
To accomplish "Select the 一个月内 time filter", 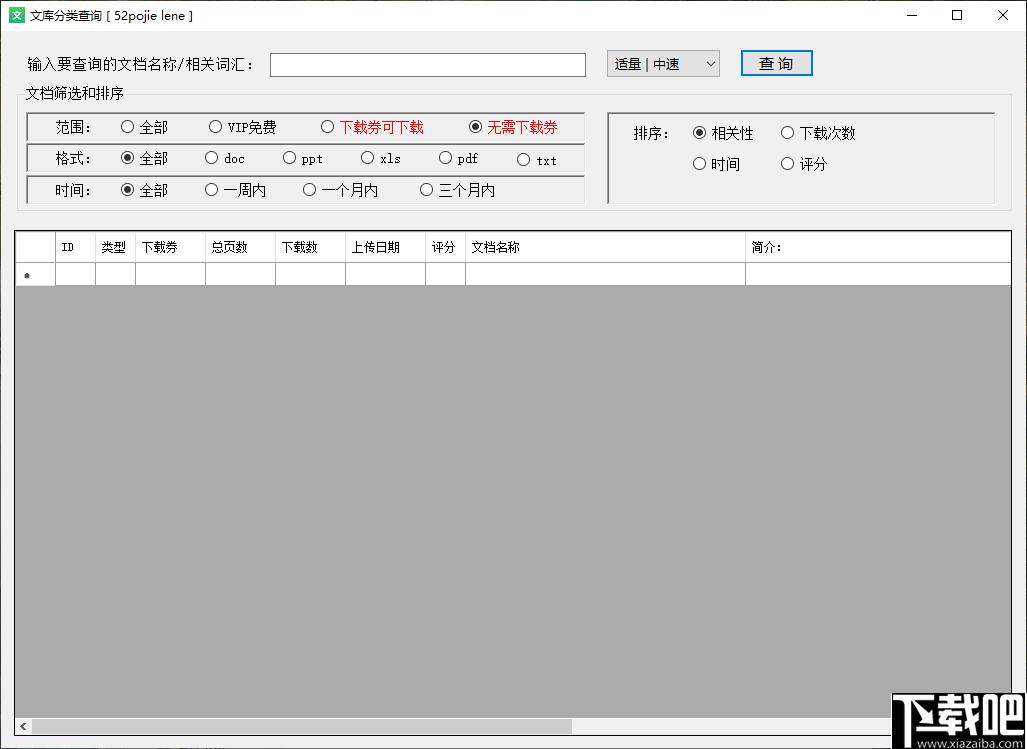I will (340, 191).
